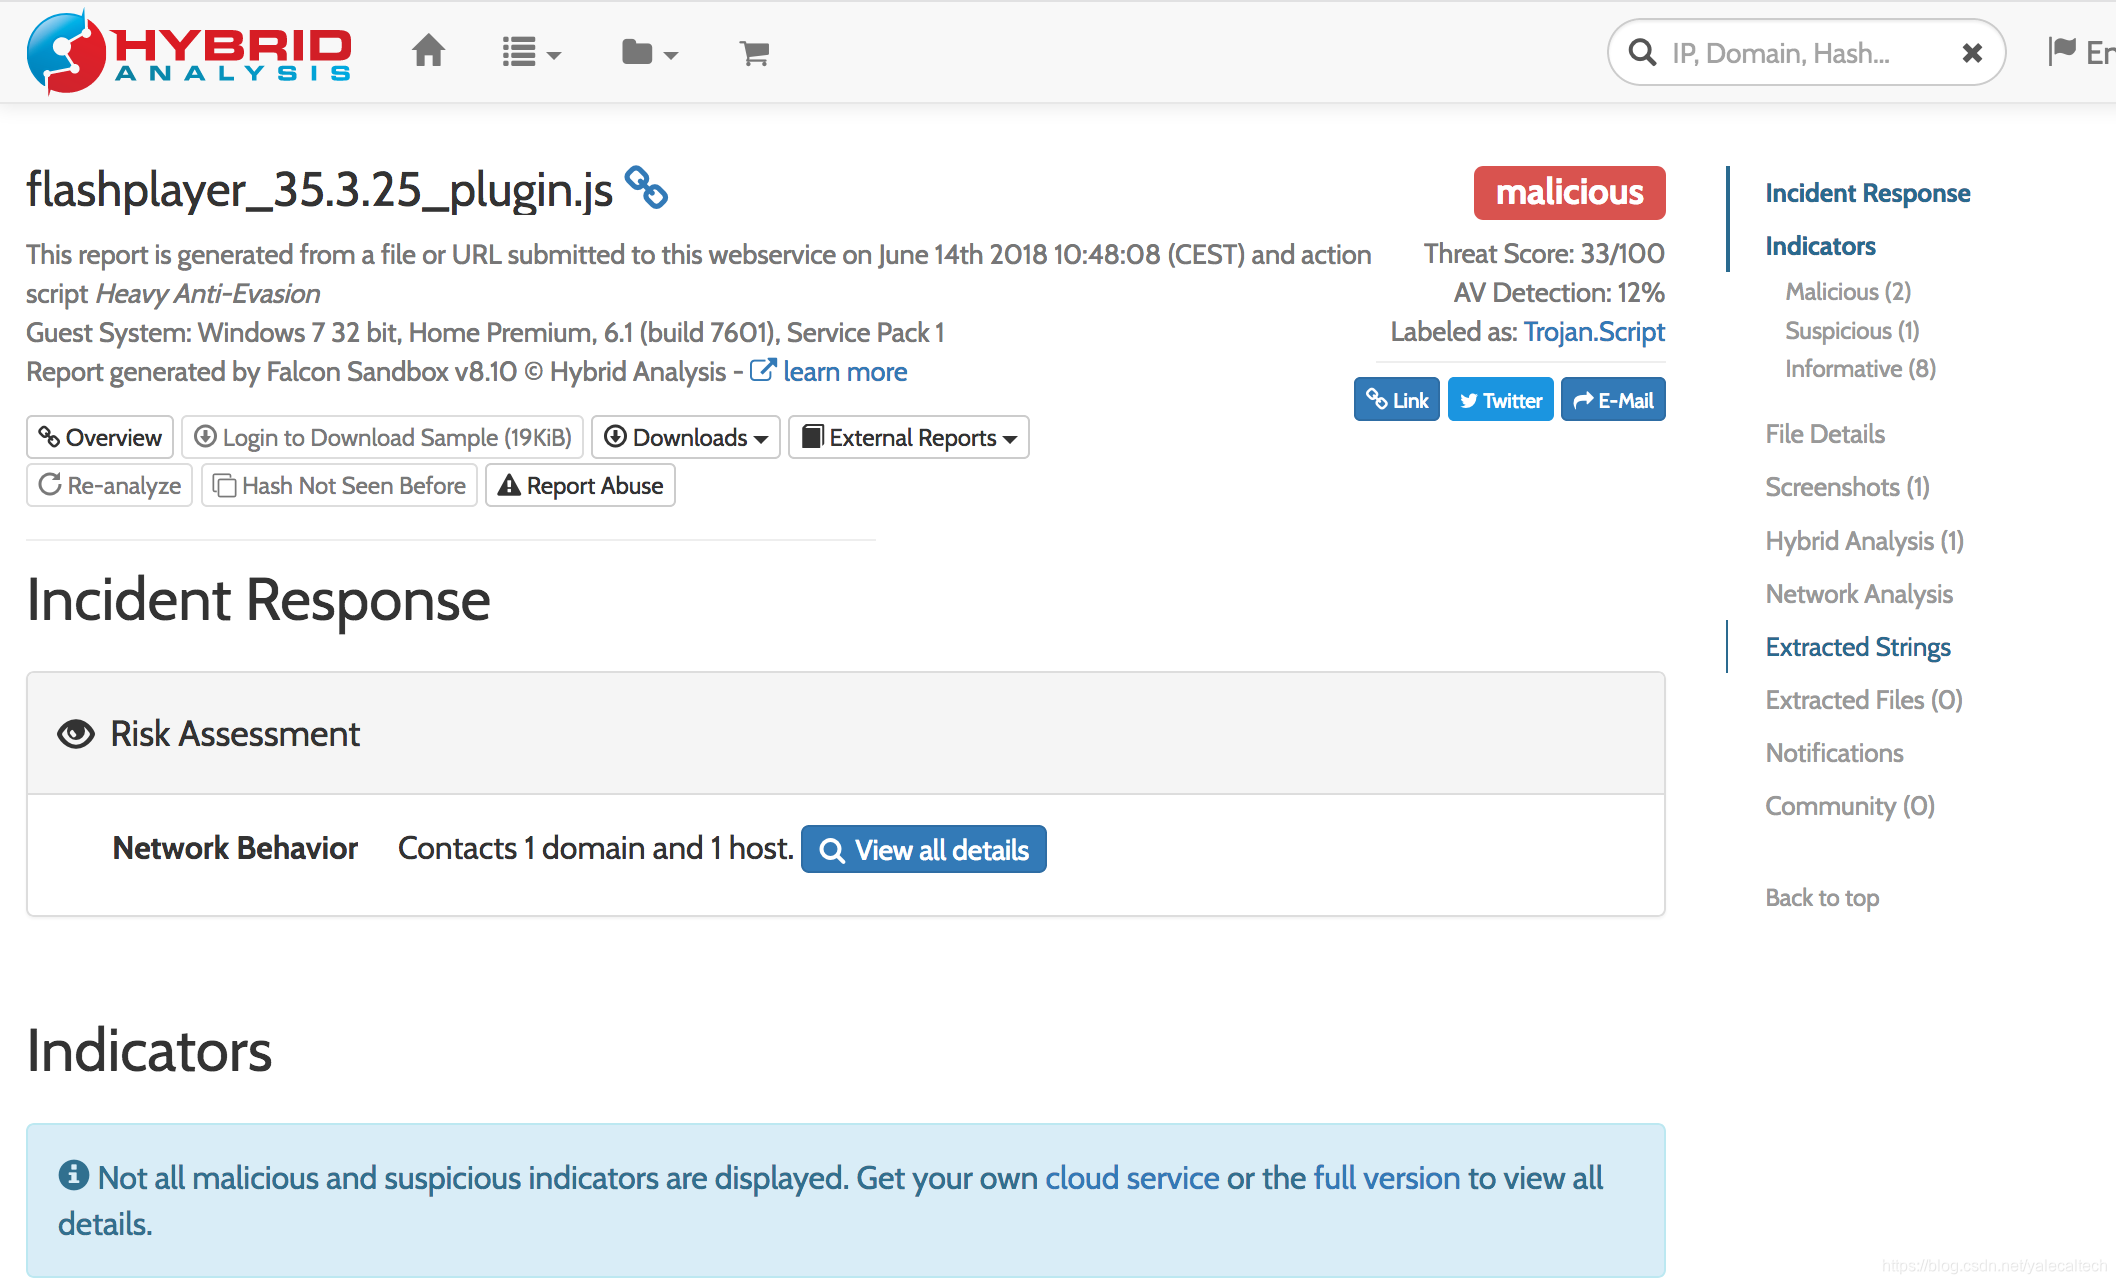
Task: Click the eye icon in Risk Assessment
Action: click(76, 734)
